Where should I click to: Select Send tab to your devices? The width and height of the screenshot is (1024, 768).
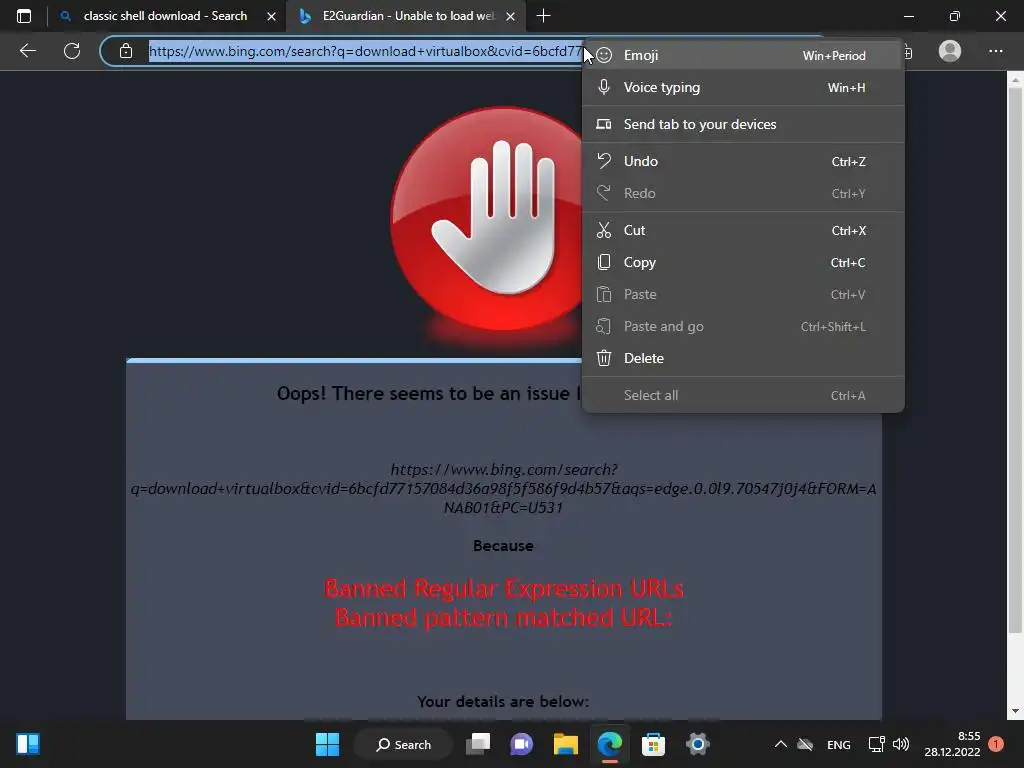pyautogui.click(x=743, y=124)
